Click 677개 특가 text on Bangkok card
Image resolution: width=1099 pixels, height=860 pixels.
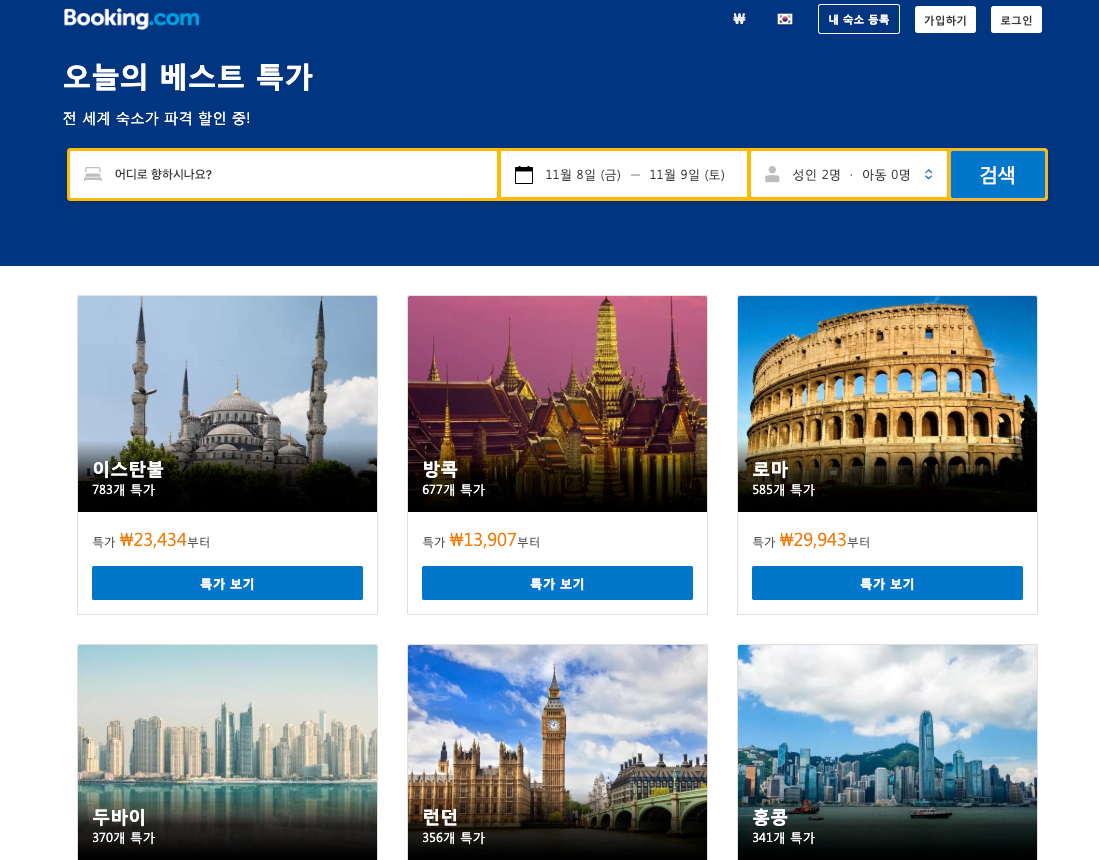tap(453, 490)
